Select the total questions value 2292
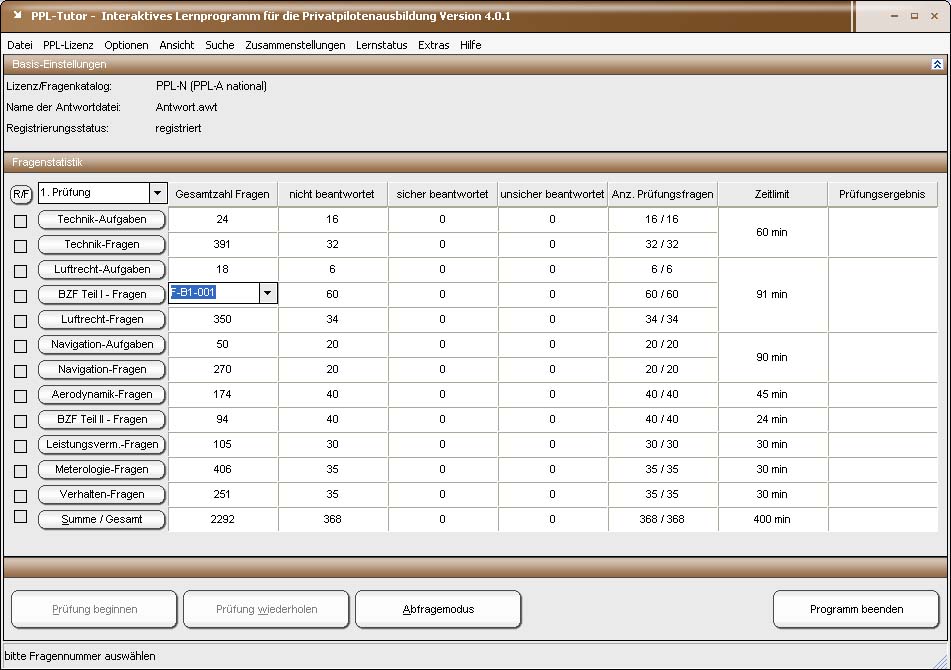Viewport: 951px width, 670px height. [x=223, y=520]
